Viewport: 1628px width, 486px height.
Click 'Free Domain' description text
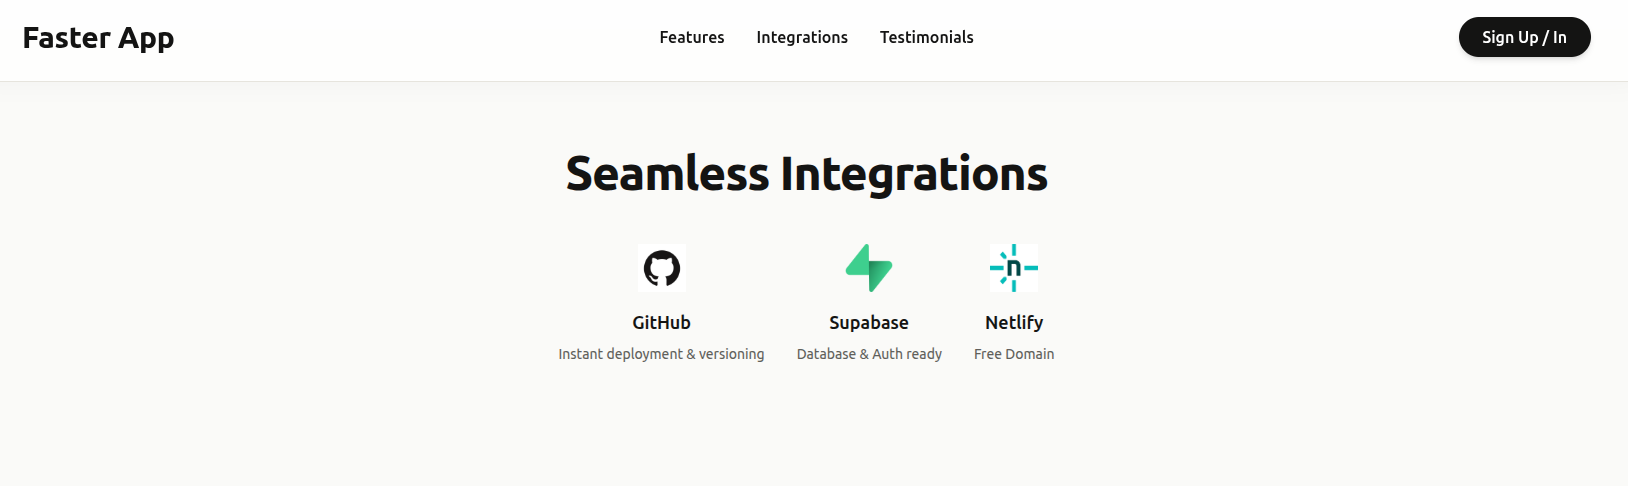point(1014,354)
